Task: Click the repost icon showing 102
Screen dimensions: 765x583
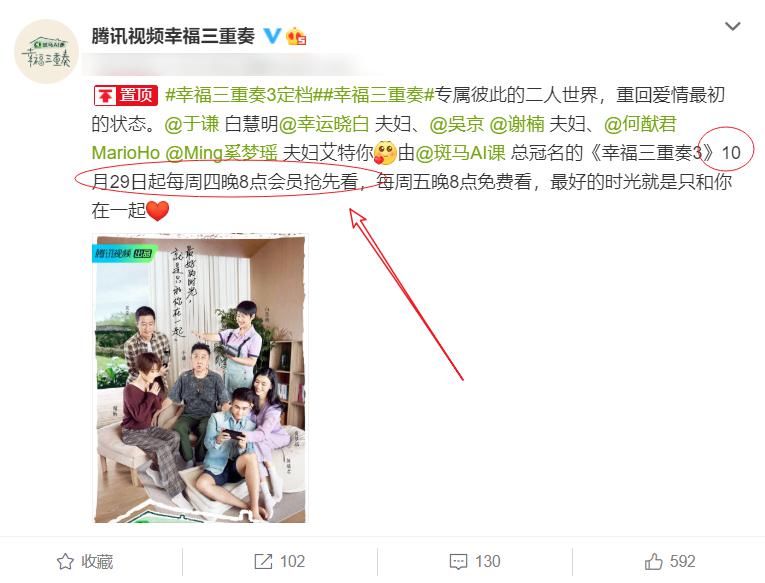Action: [x=263, y=562]
